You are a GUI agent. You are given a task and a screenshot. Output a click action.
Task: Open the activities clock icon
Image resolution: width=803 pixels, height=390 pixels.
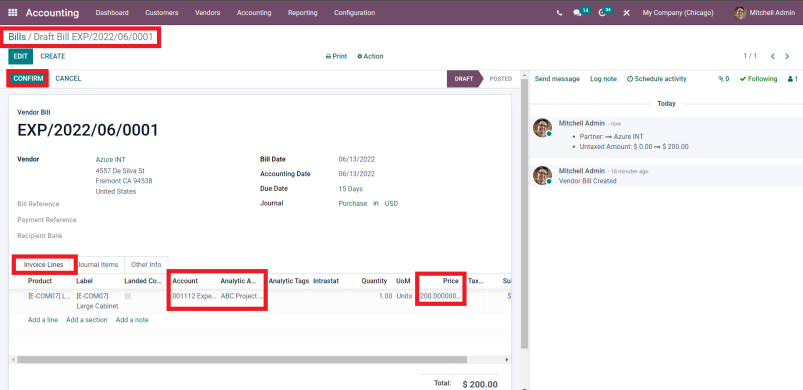pyautogui.click(x=602, y=13)
